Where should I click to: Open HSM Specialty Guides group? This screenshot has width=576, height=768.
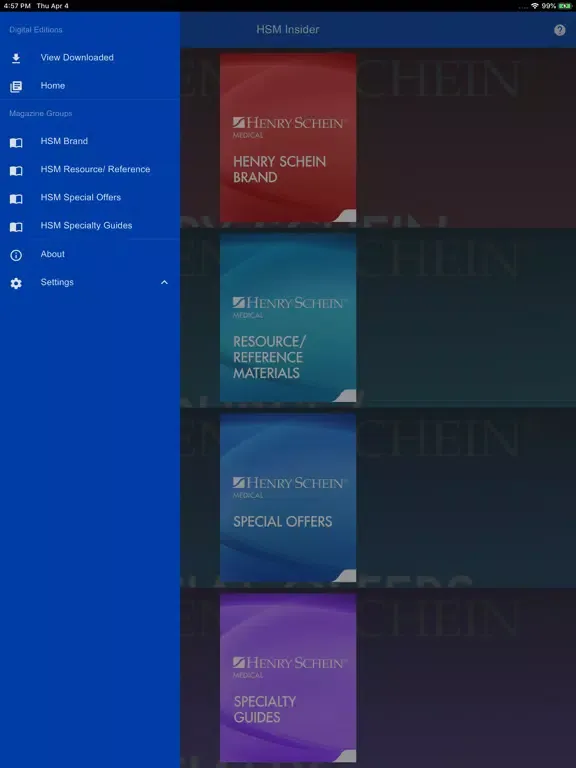90,225
